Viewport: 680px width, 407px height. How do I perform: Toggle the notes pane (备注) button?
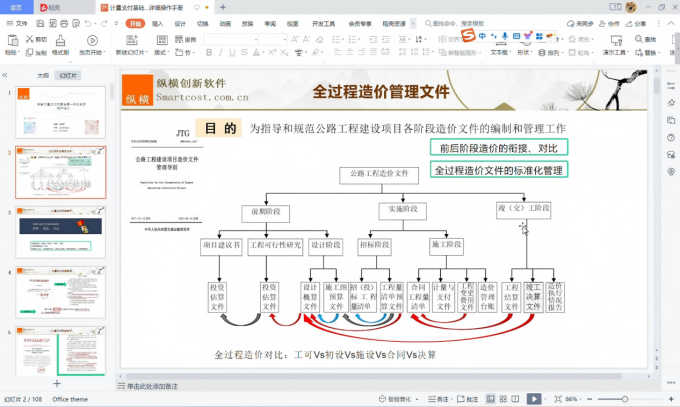point(439,399)
